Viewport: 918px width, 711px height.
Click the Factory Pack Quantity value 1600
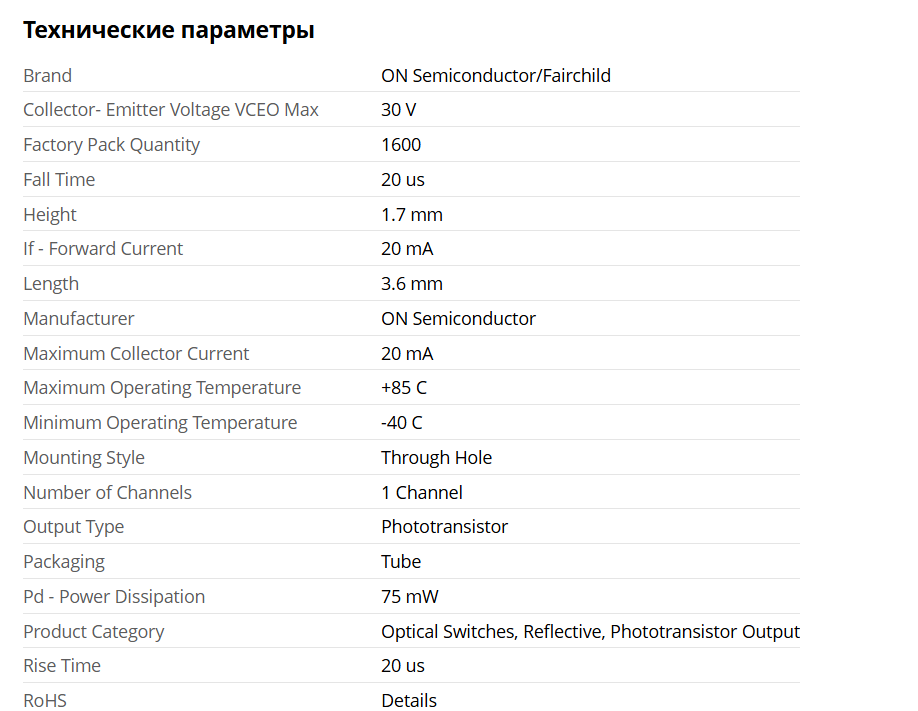click(x=401, y=145)
